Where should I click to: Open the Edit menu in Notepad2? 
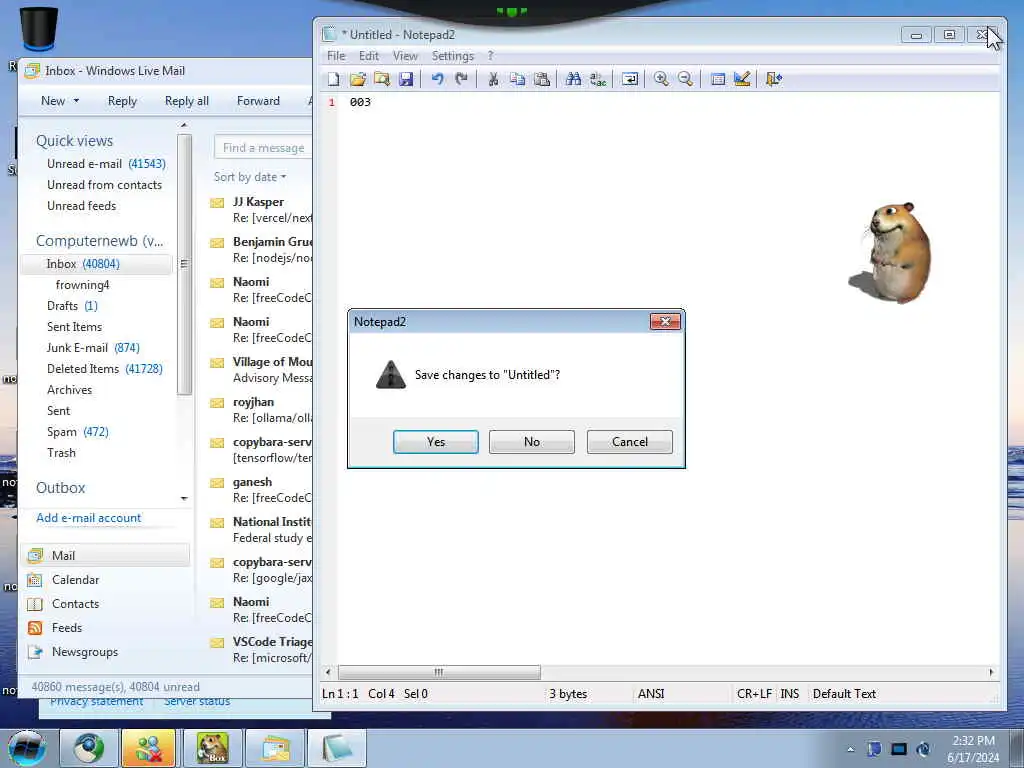(368, 56)
